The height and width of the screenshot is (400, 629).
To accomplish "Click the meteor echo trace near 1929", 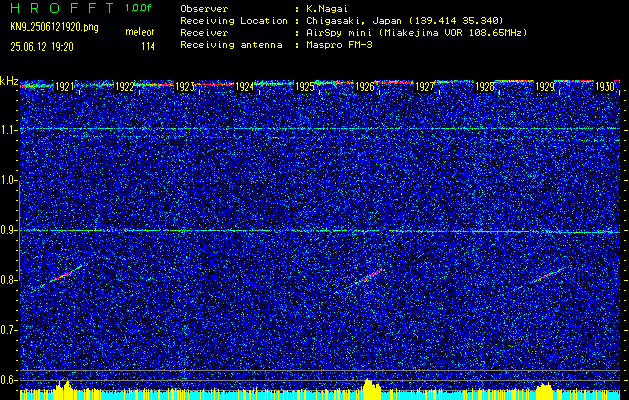I will (x=549, y=276).
